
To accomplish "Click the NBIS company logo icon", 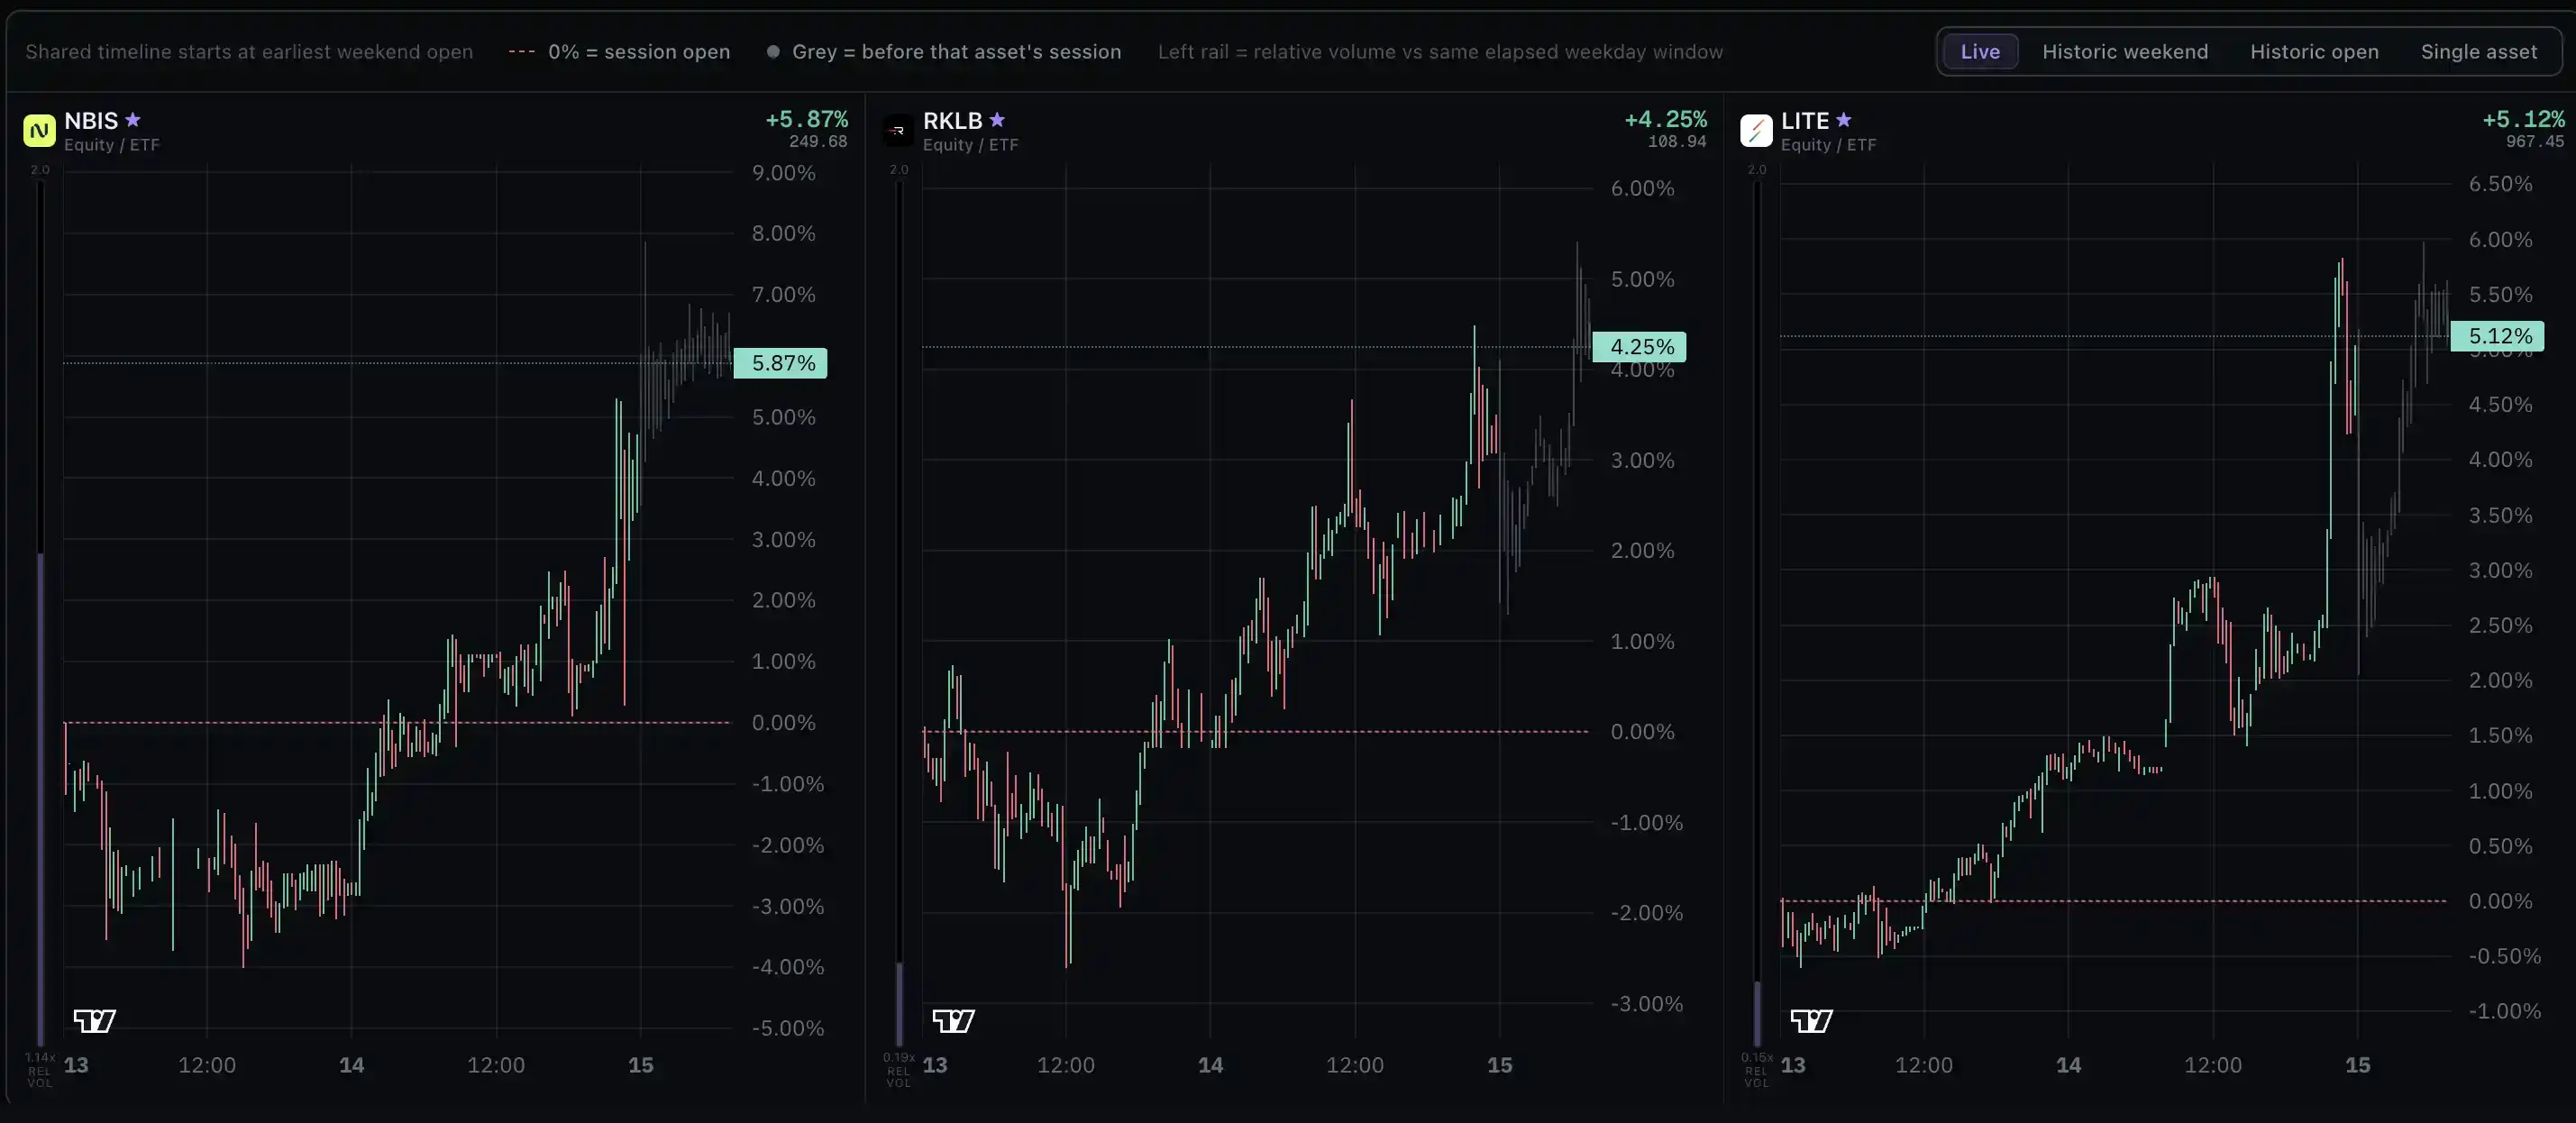I will (39, 131).
